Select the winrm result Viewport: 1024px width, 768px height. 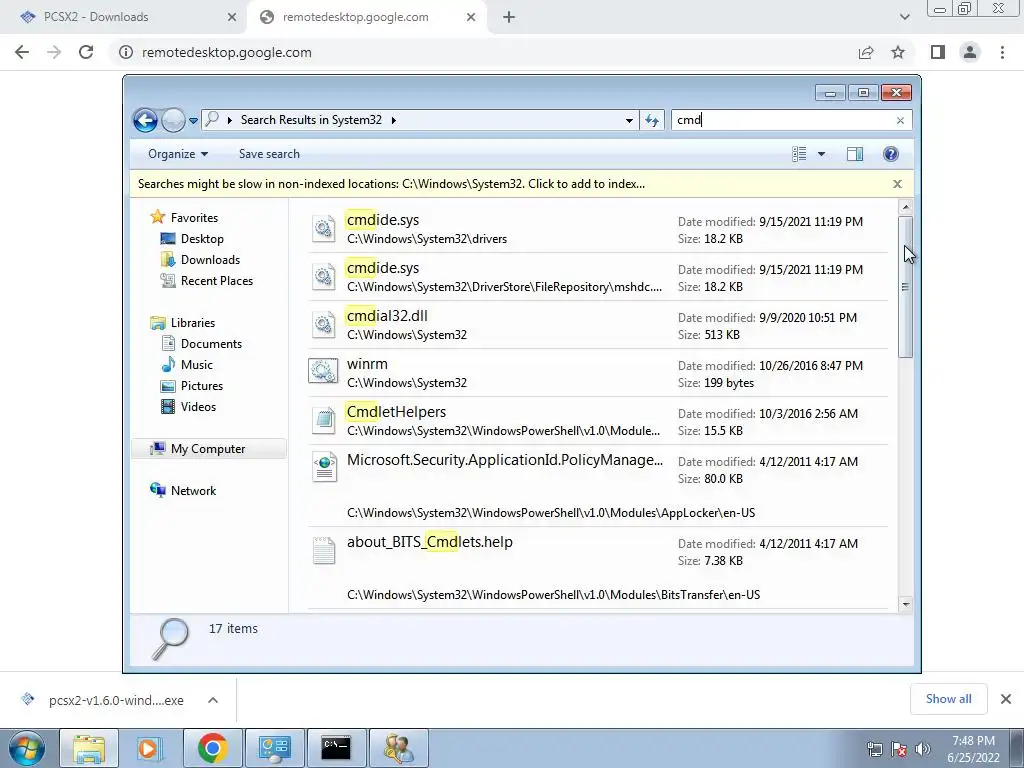pyautogui.click(x=598, y=373)
